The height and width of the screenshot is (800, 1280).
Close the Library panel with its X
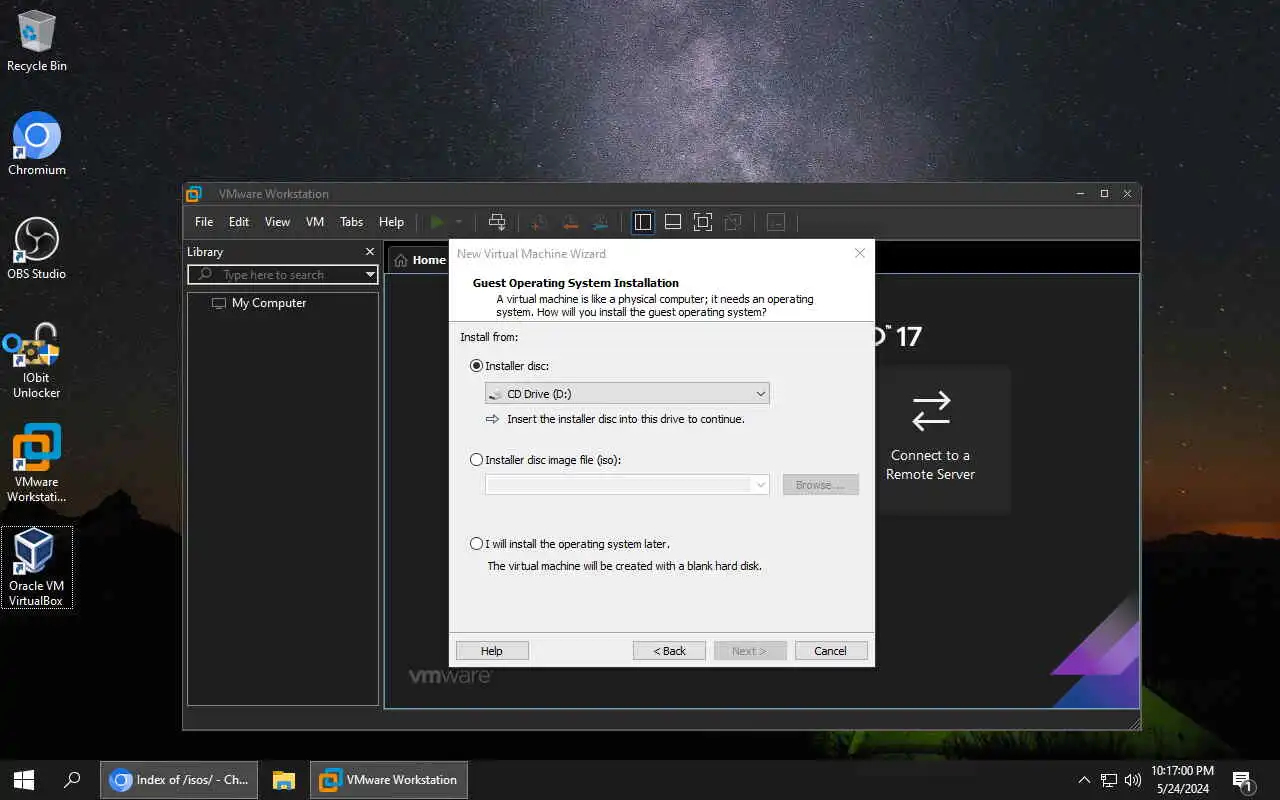pos(370,252)
